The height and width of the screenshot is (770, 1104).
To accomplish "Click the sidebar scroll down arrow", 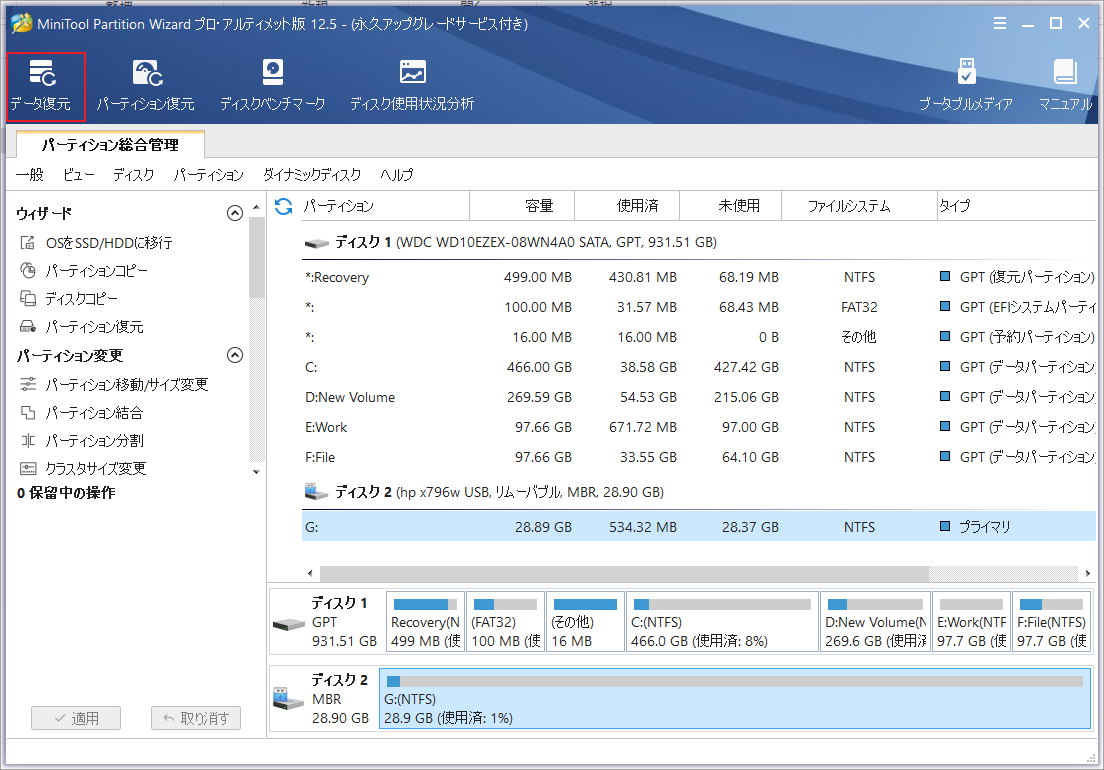I will click(256, 472).
